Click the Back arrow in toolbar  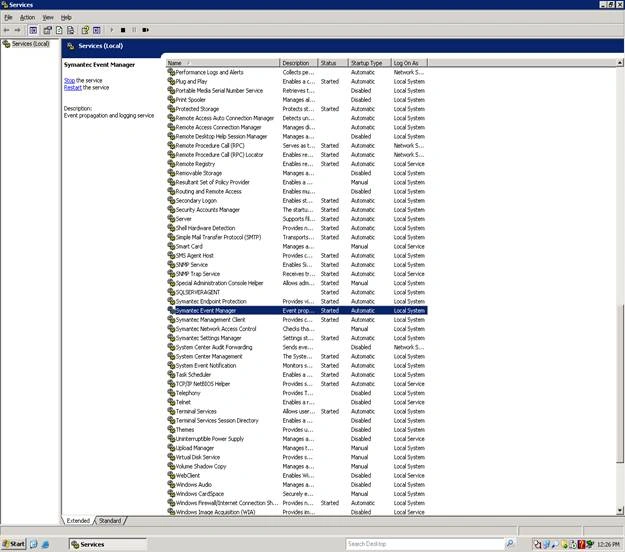[x=6, y=30]
